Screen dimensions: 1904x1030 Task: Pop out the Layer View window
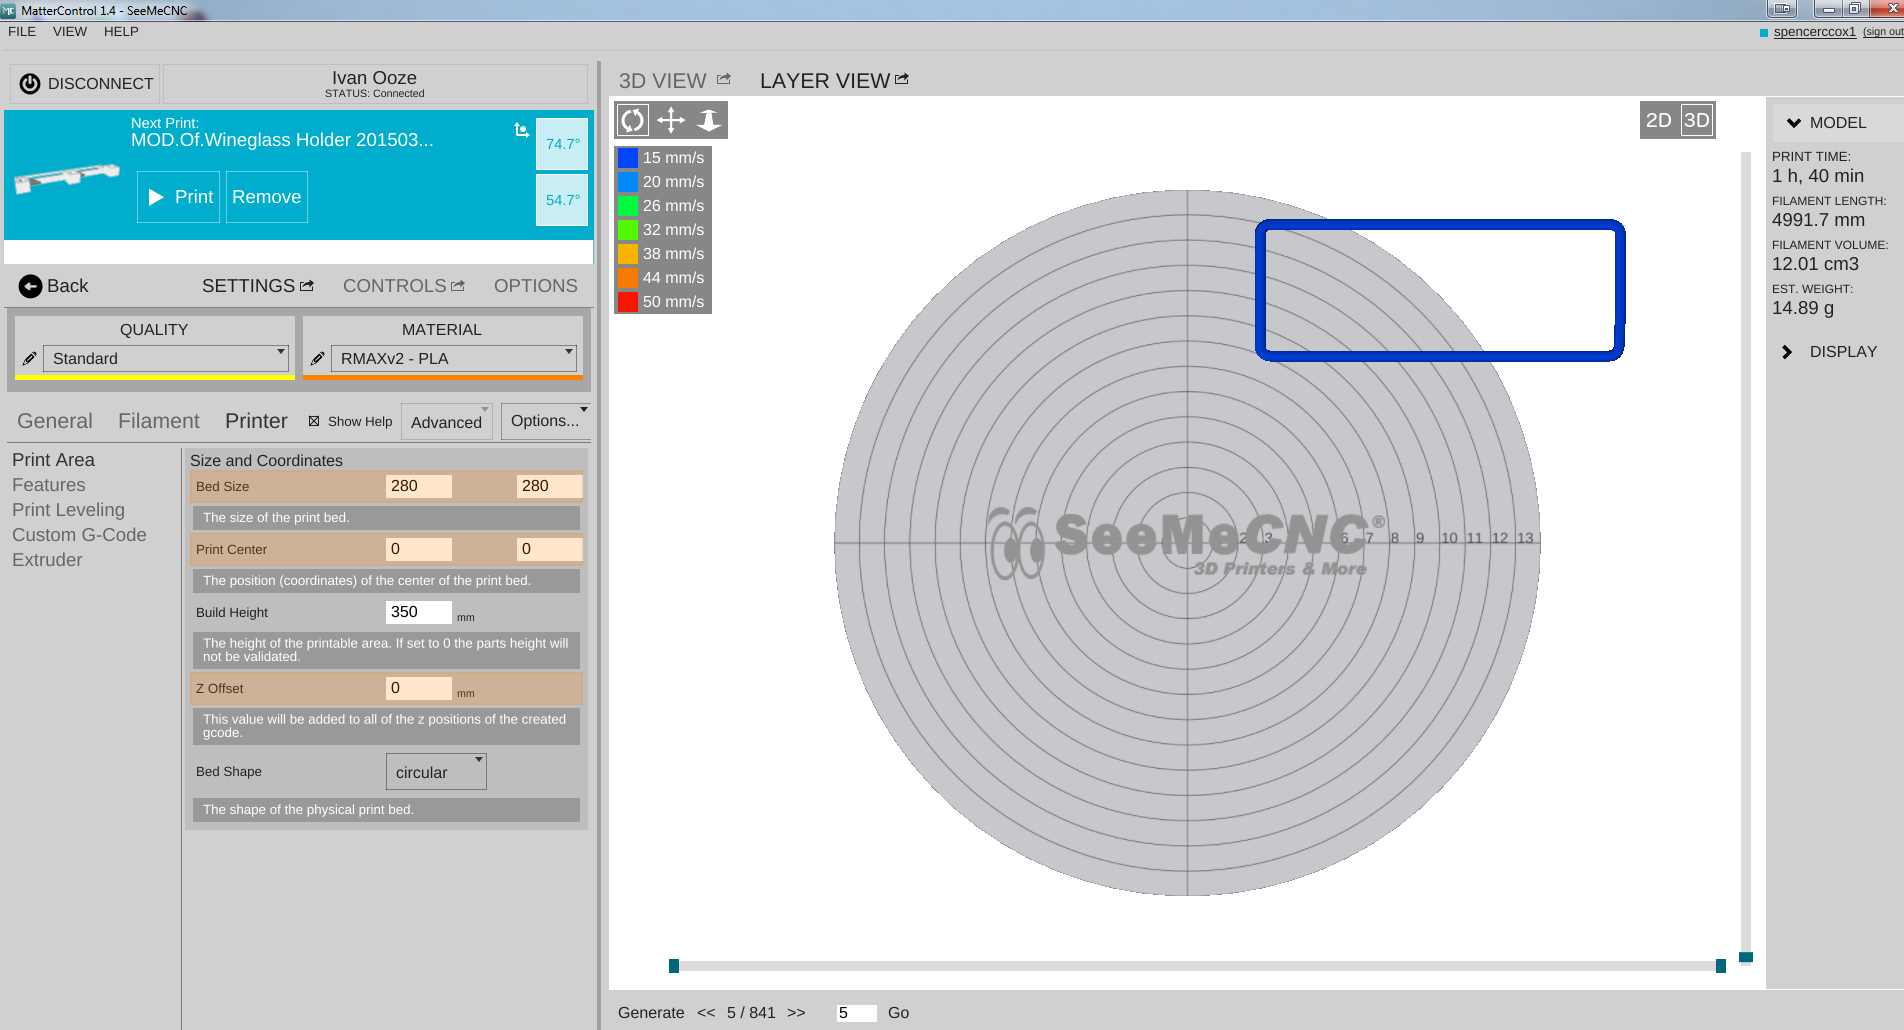[902, 79]
